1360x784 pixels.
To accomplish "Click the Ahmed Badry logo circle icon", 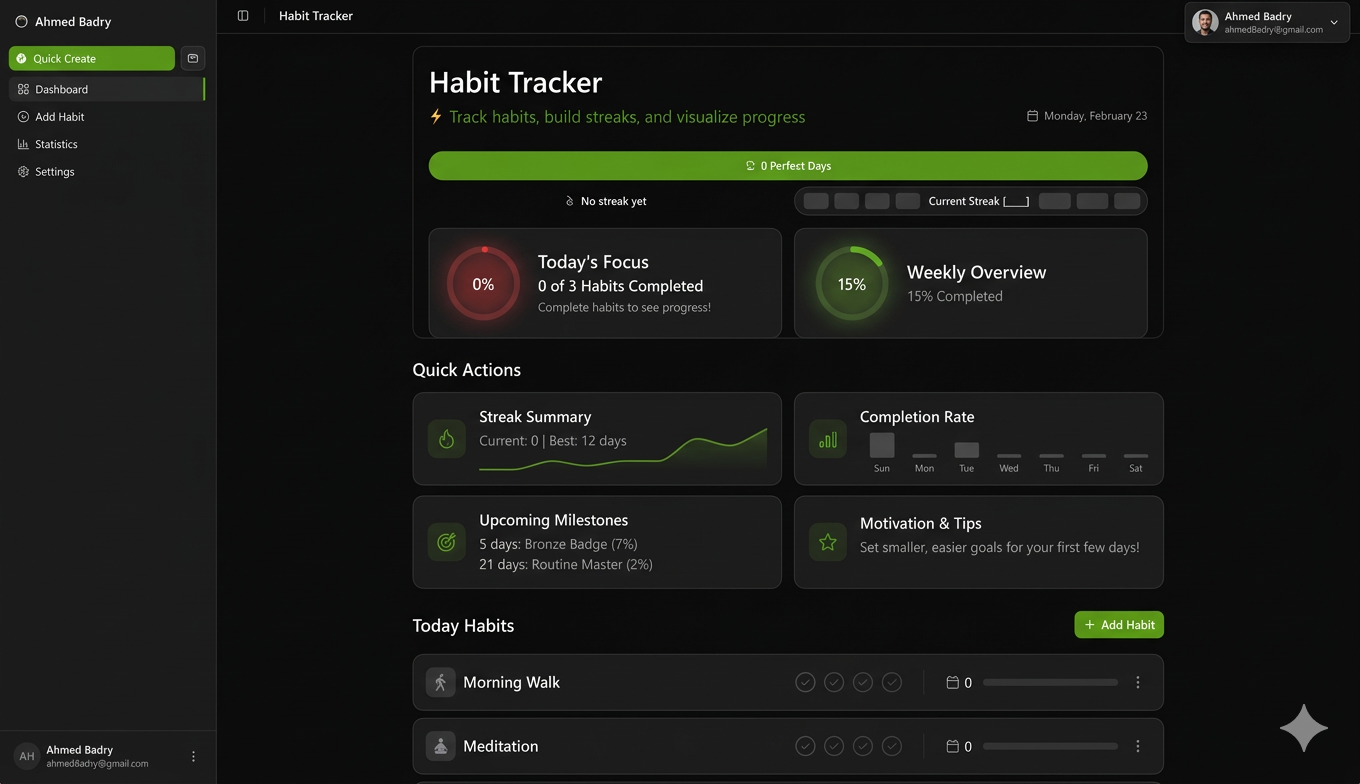I will point(21,21).
